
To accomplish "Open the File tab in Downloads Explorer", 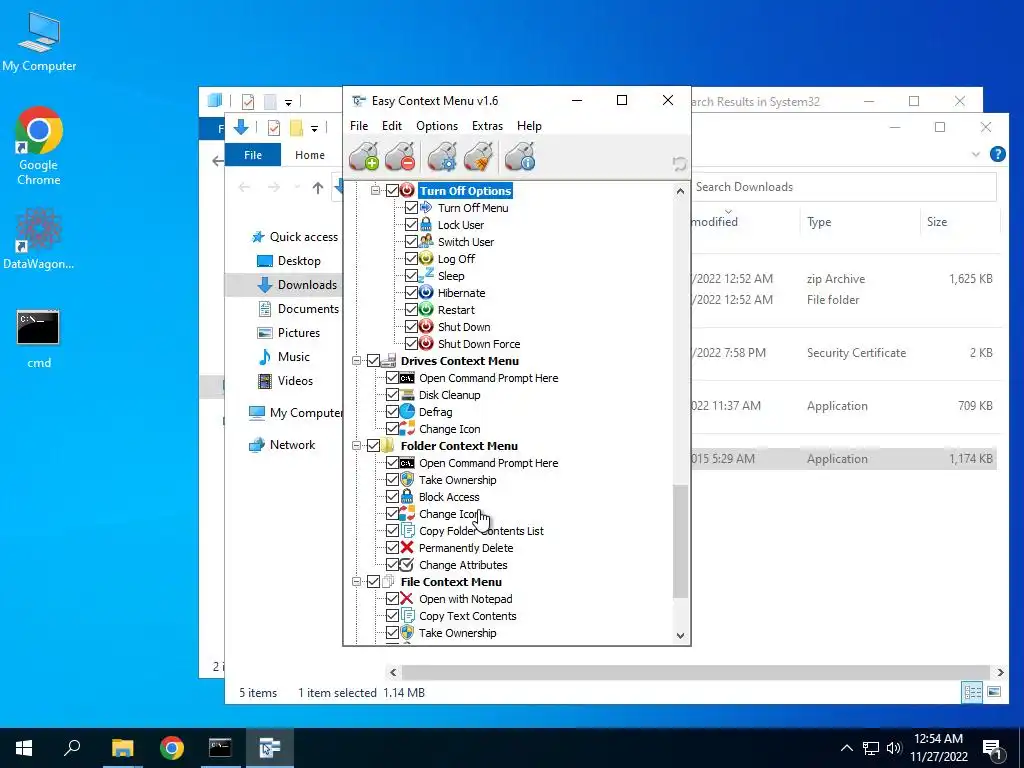I will (253, 155).
